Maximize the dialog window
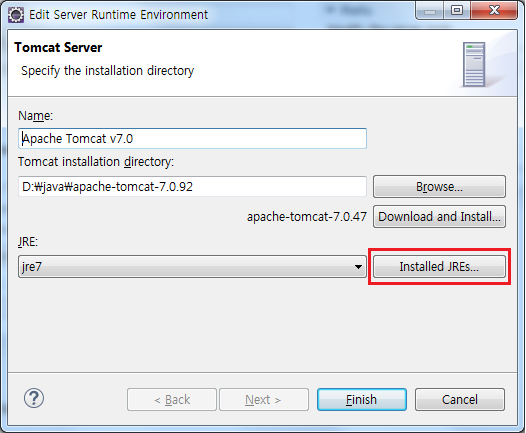Viewport: 526px width, 433px height. 457,10
